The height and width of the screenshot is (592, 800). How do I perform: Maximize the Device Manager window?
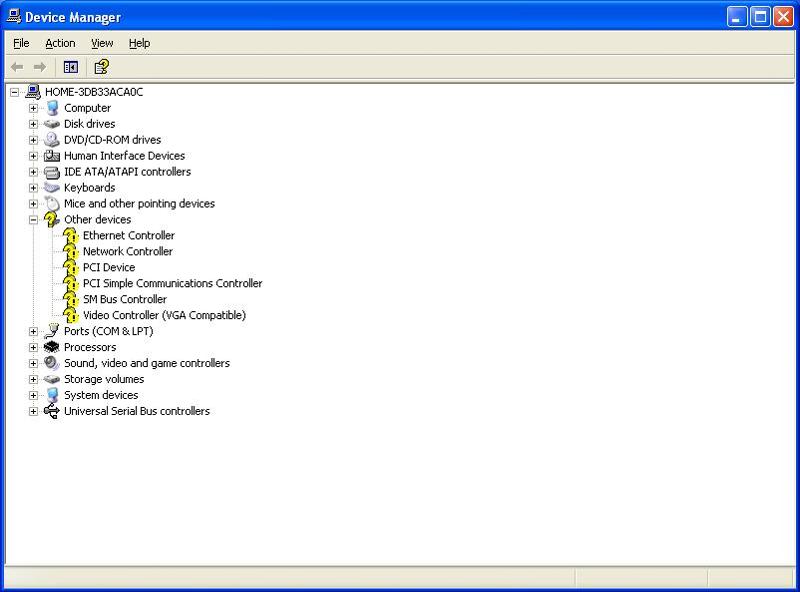[760, 17]
